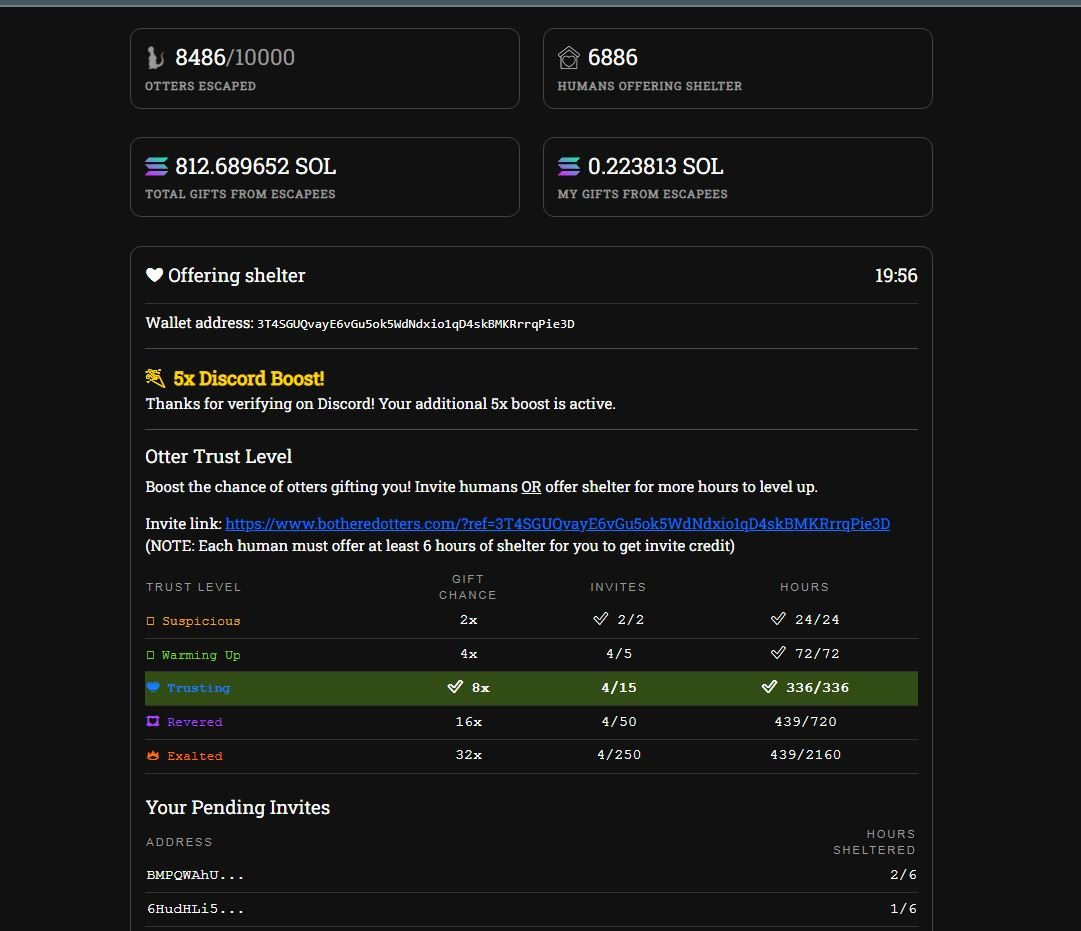Click the 8486/10000 otters escaped count
The image size is (1081, 931).
click(x=235, y=57)
